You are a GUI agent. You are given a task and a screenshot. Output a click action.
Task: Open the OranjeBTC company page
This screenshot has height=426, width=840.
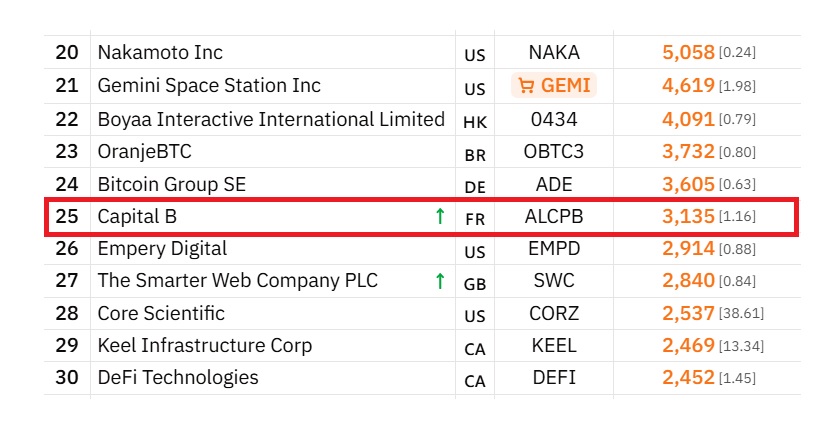(x=145, y=152)
